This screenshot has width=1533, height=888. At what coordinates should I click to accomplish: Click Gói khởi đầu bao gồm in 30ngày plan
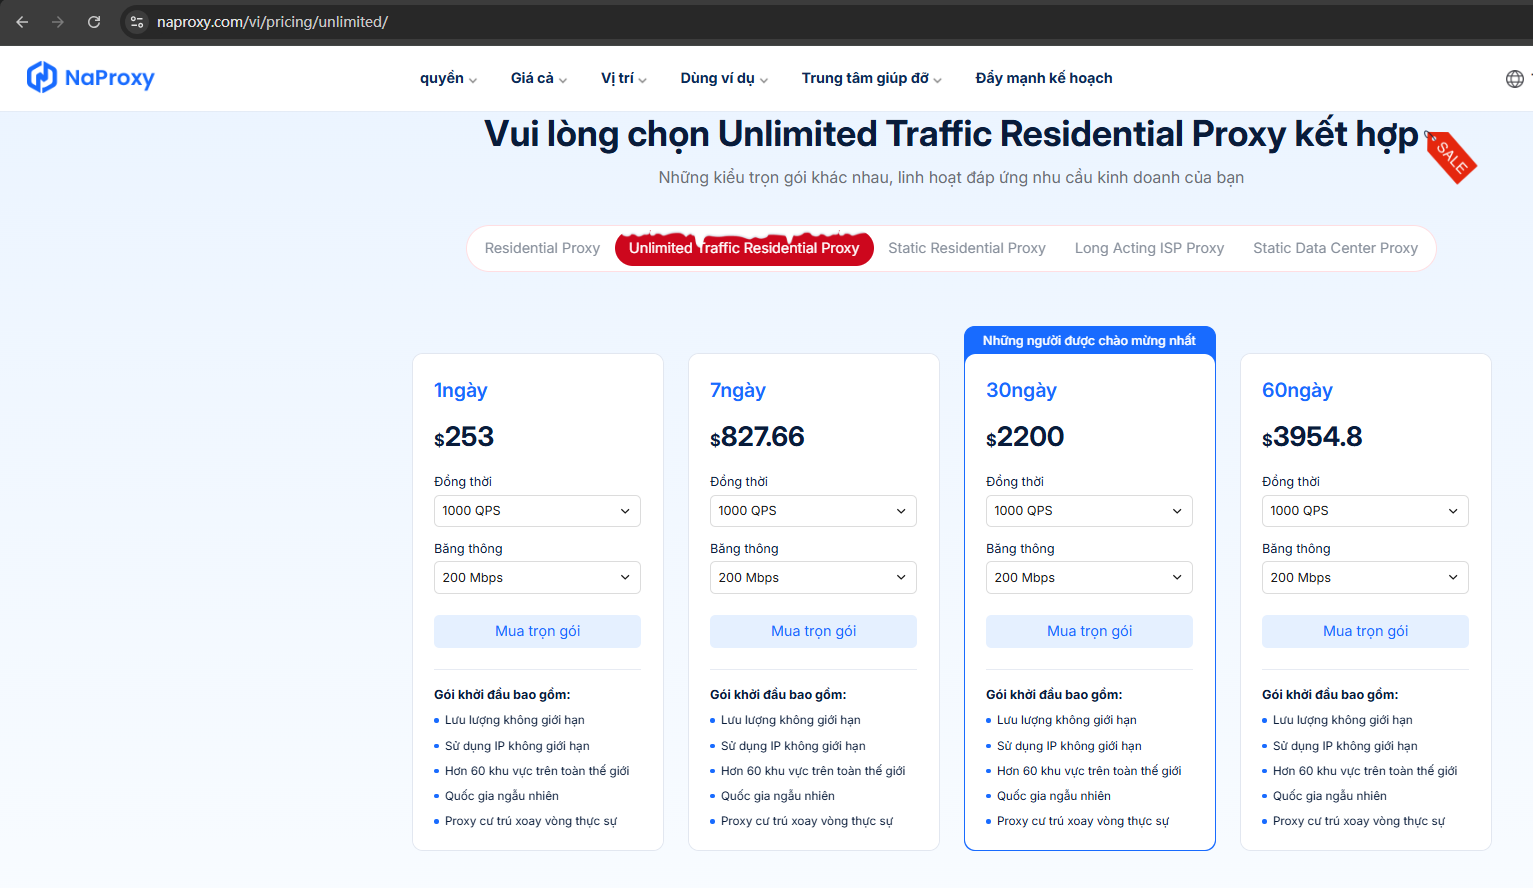[x=1054, y=694]
